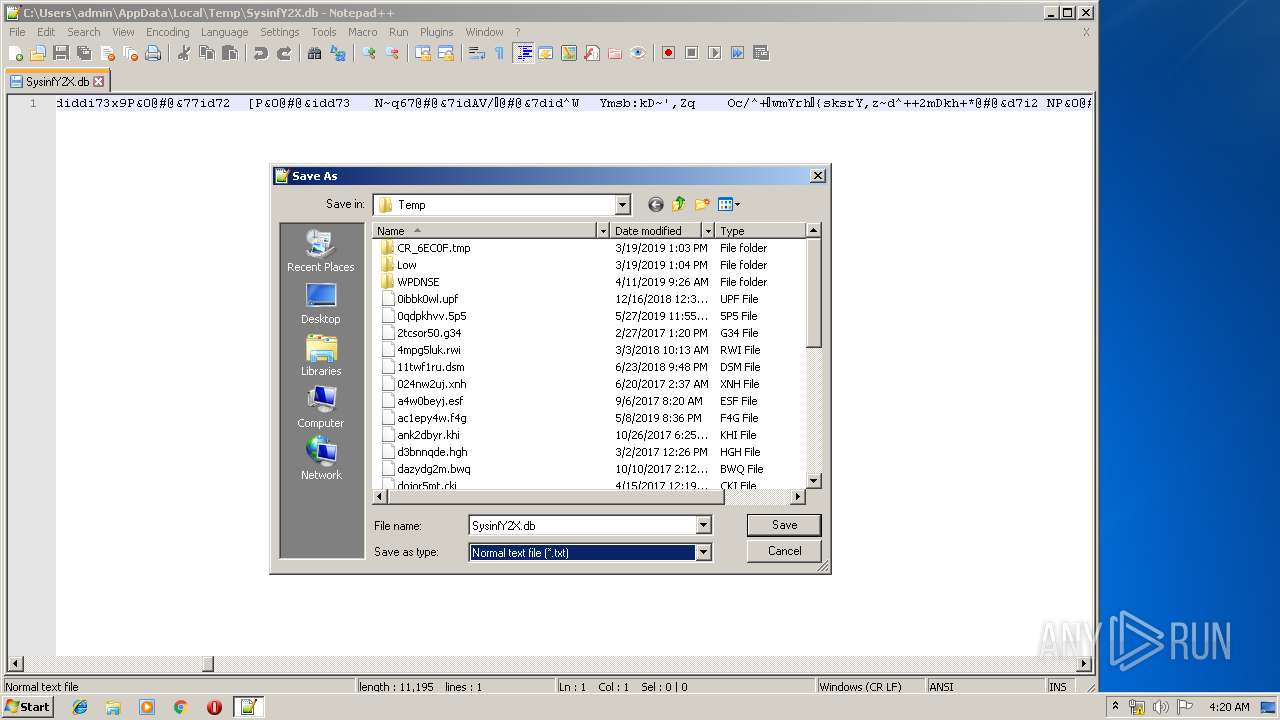1280x720 pixels.
Task: Click the Close document toolbar icon
Action: (x=107, y=53)
